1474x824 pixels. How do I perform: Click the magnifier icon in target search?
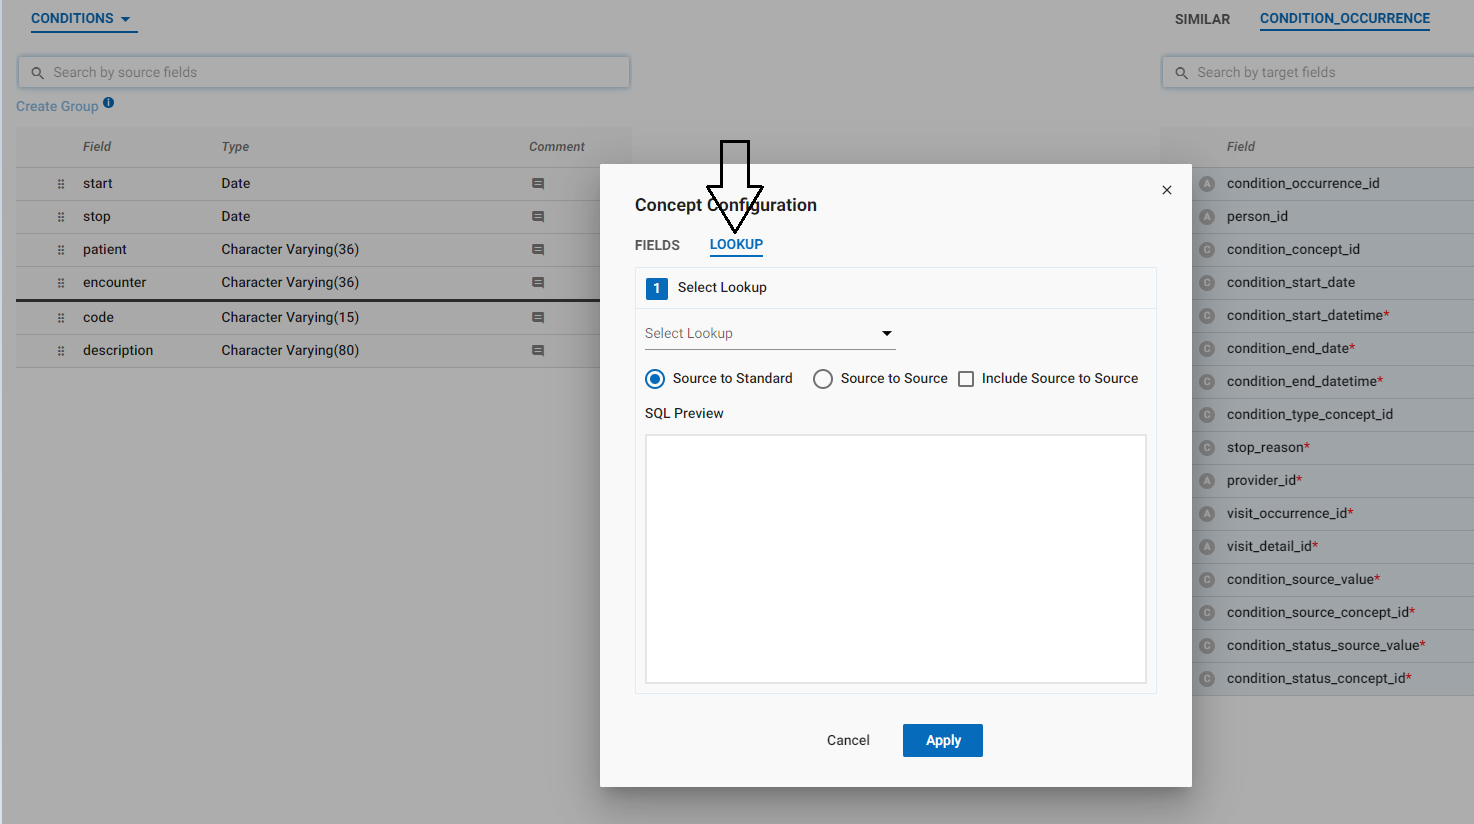(x=1182, y=72)
